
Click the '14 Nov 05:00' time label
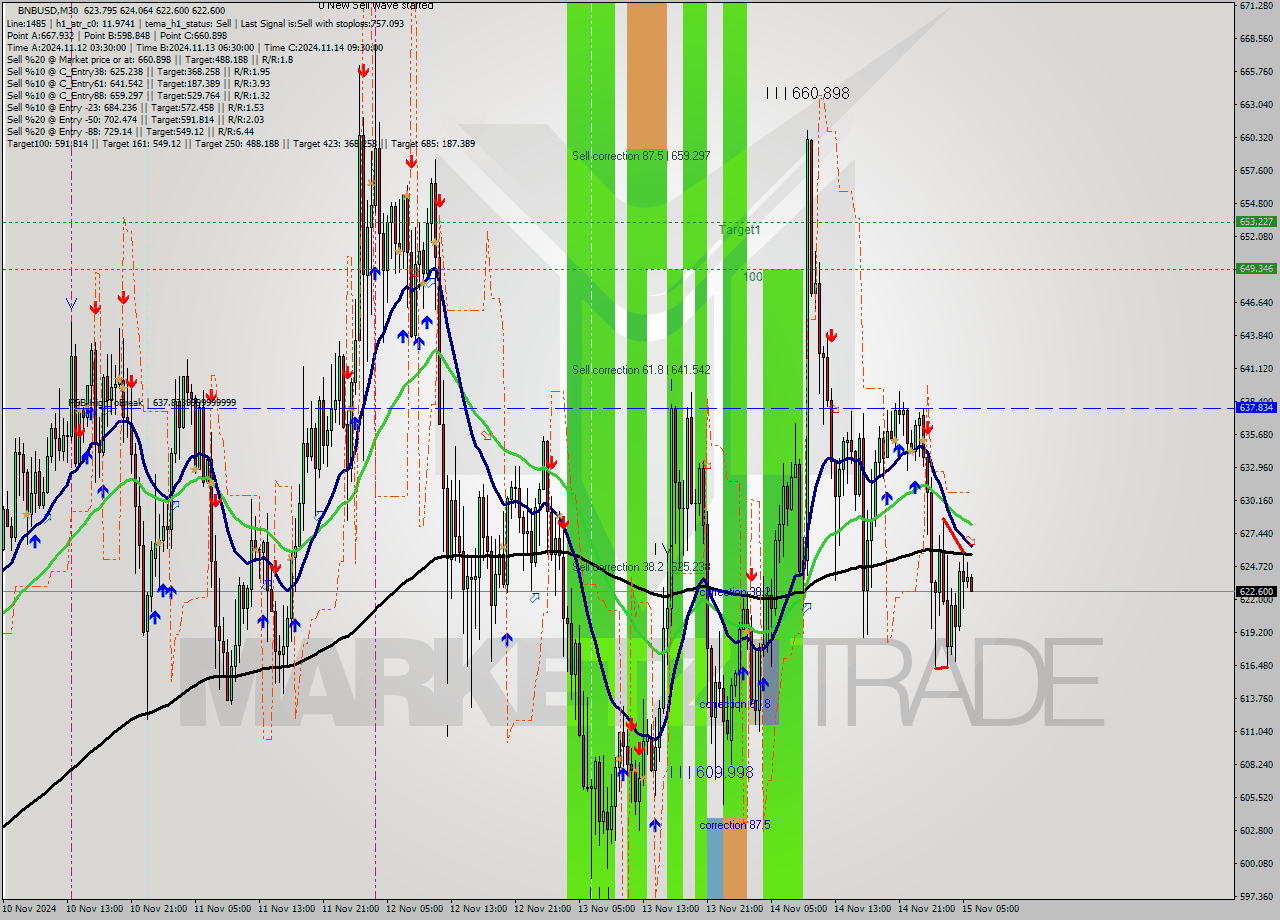pyautogui.click(x=798, y=909)
